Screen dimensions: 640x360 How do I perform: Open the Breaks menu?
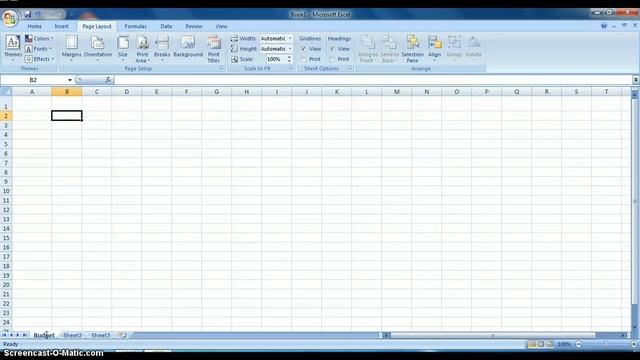[x=162, y=49]
